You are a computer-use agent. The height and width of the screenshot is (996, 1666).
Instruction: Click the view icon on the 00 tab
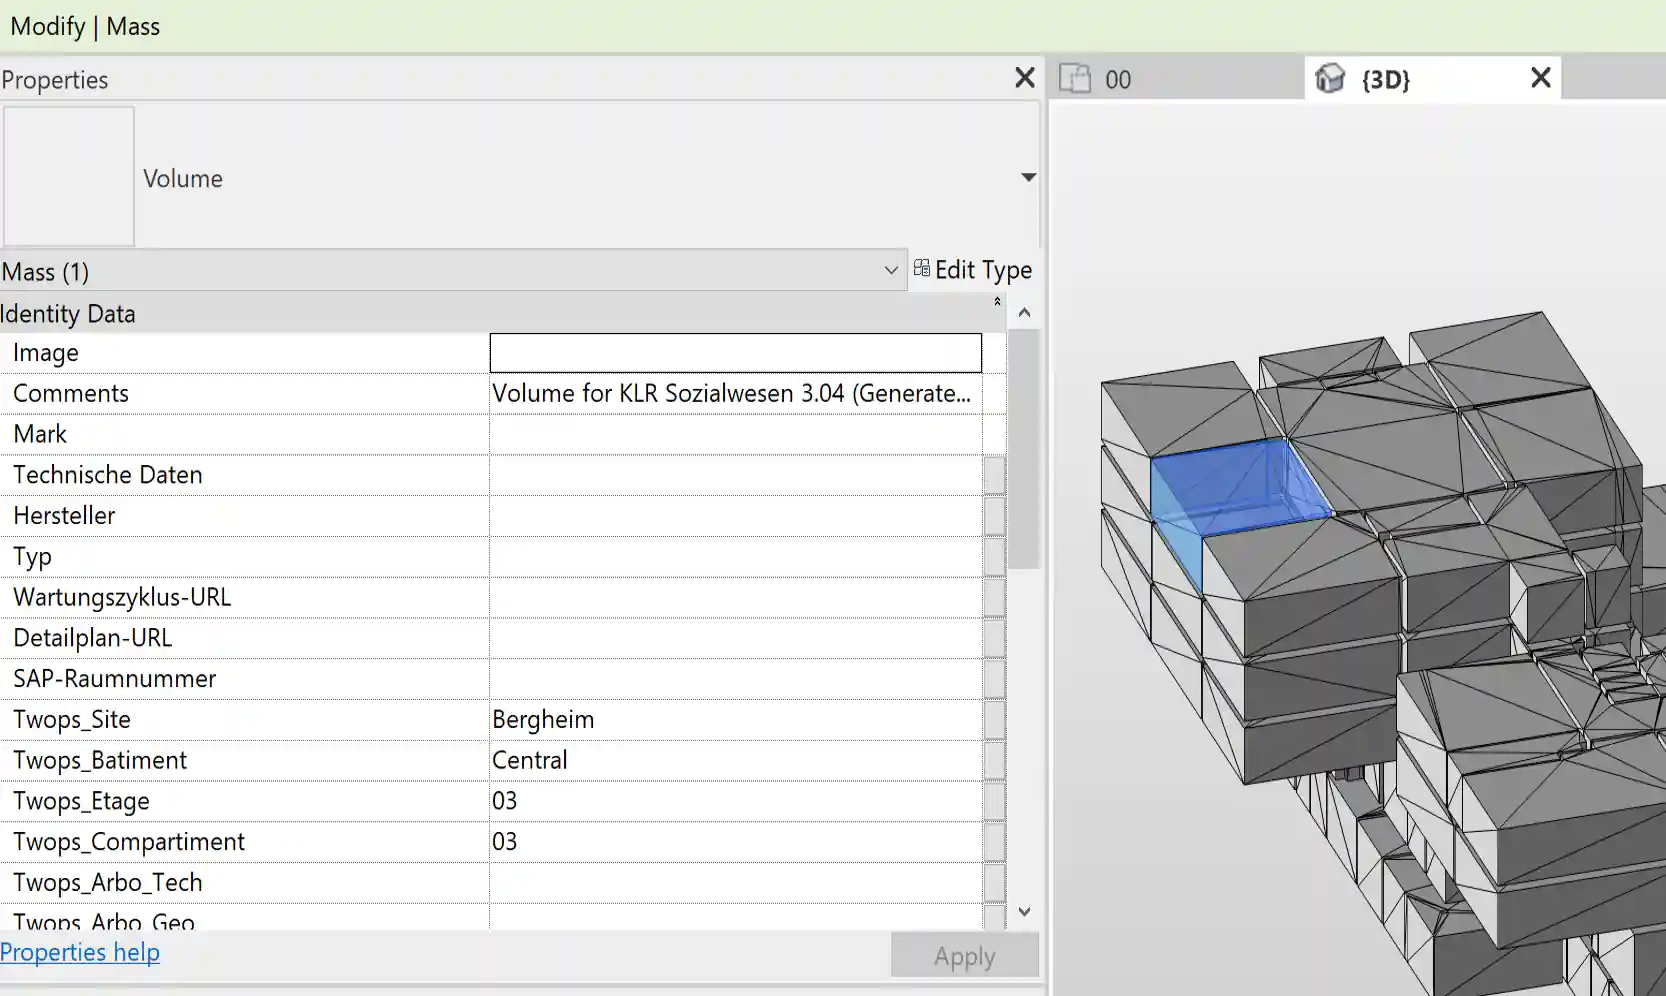(x=1078, y=78)
